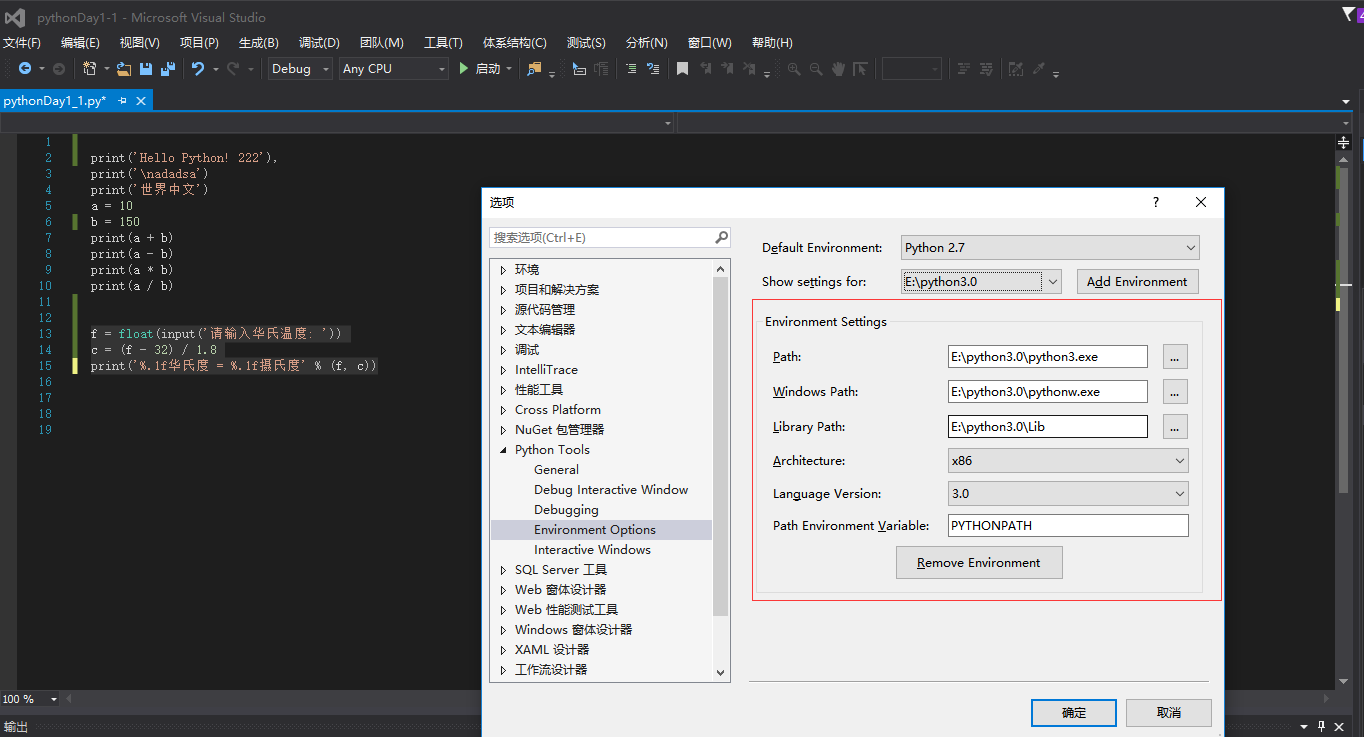The height and width of the screenshot is (737, 1364).
Task: Navigate back using the blue back arrow
Action: coord(27,68)
